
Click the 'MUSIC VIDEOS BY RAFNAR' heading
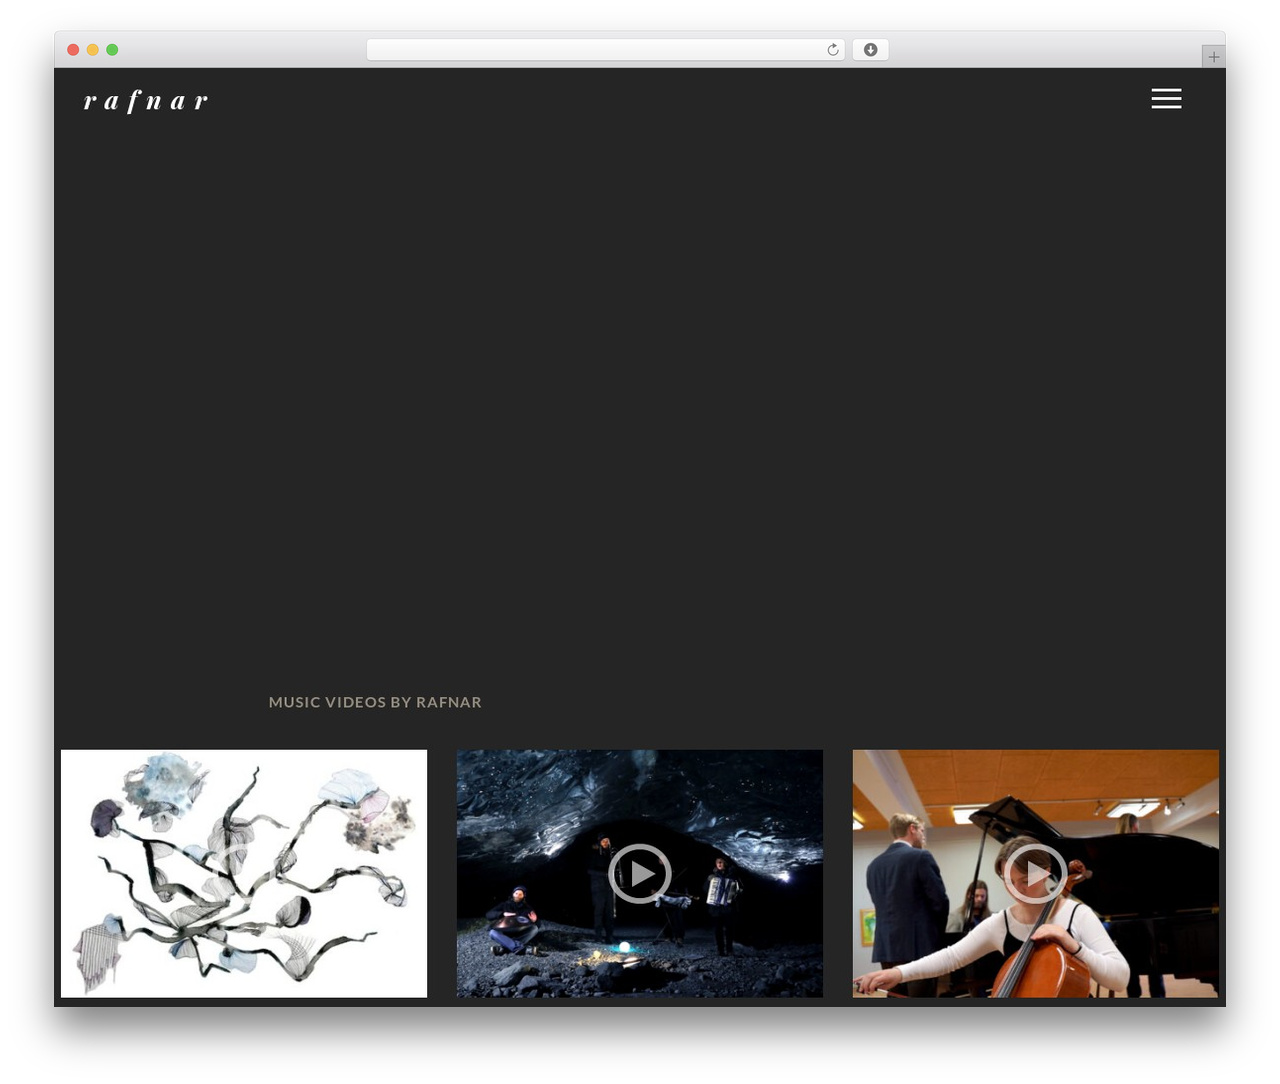[375, 702]
